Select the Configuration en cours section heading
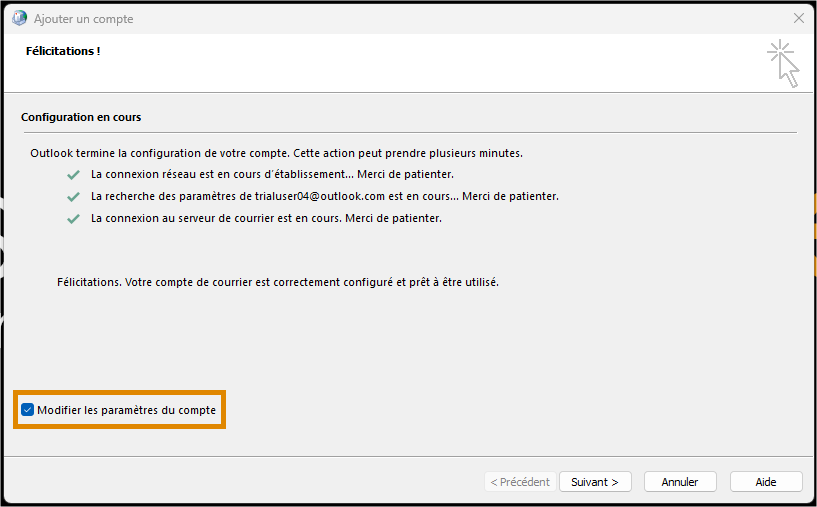Image resolution: width=817 pixels, height=507 pixels. coord(81,117)
